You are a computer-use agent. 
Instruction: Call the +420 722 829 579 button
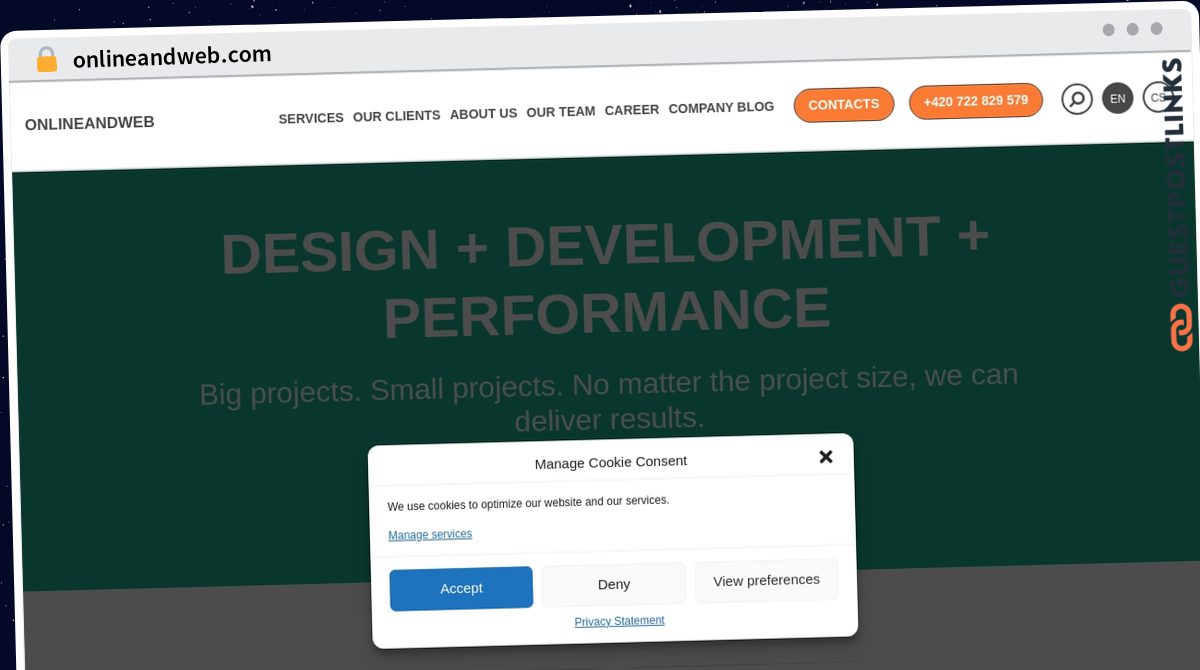point(976,101)
